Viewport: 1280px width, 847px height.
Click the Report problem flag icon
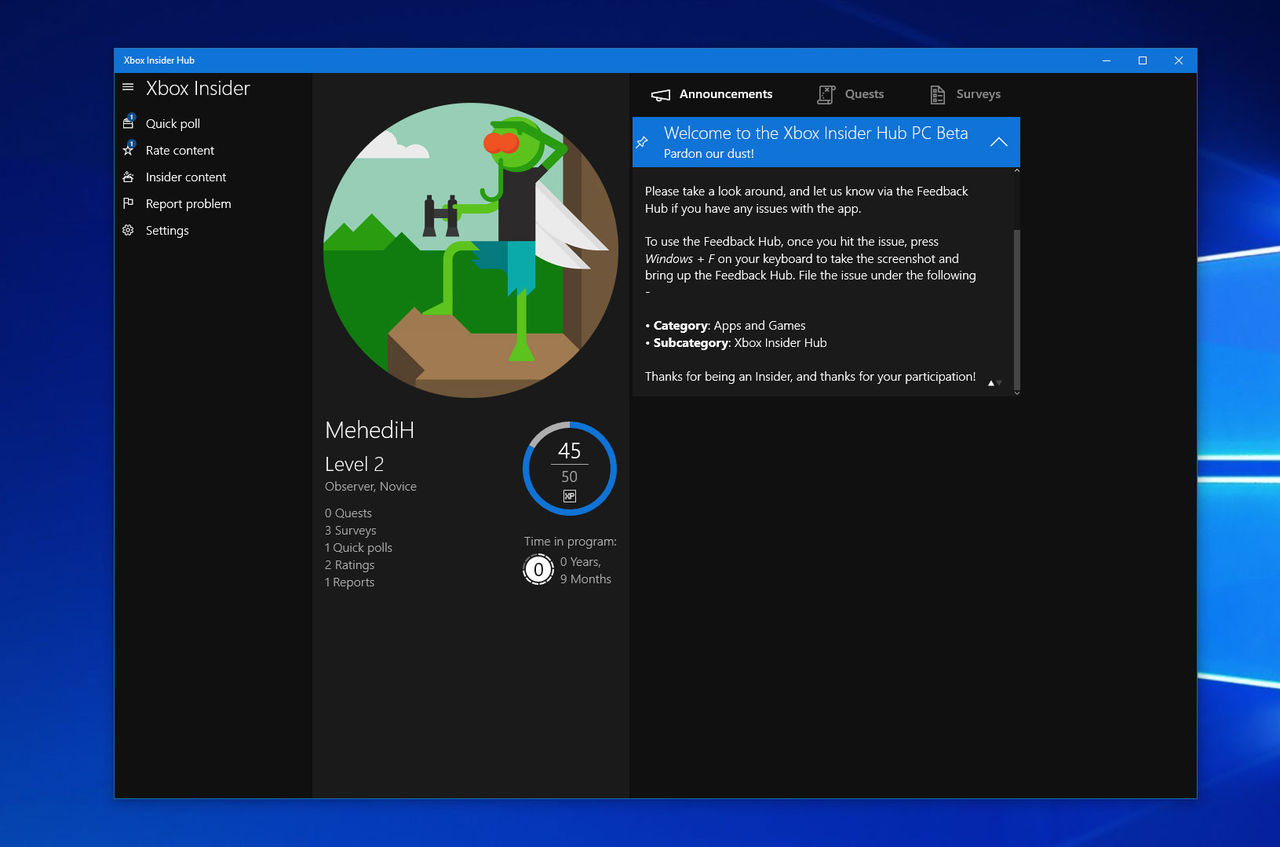128,204
